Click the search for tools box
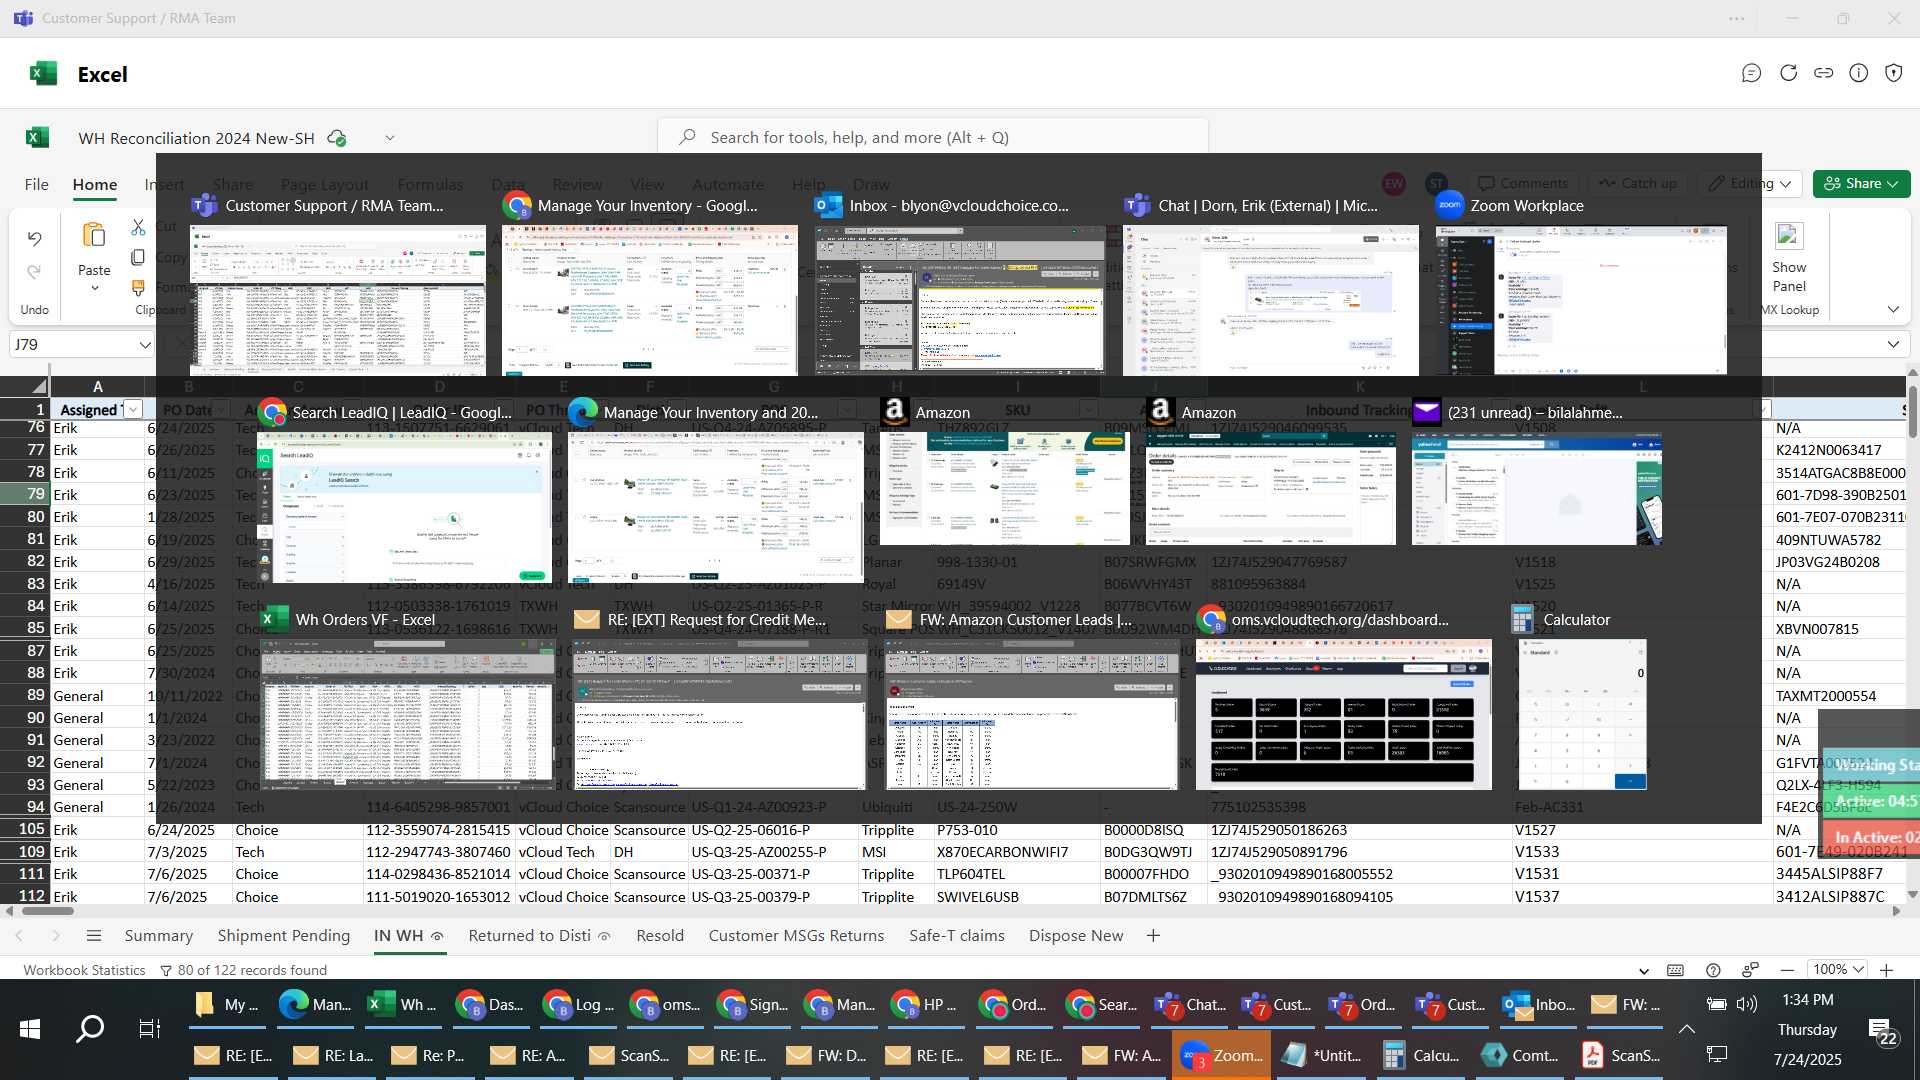 point(932,138)
